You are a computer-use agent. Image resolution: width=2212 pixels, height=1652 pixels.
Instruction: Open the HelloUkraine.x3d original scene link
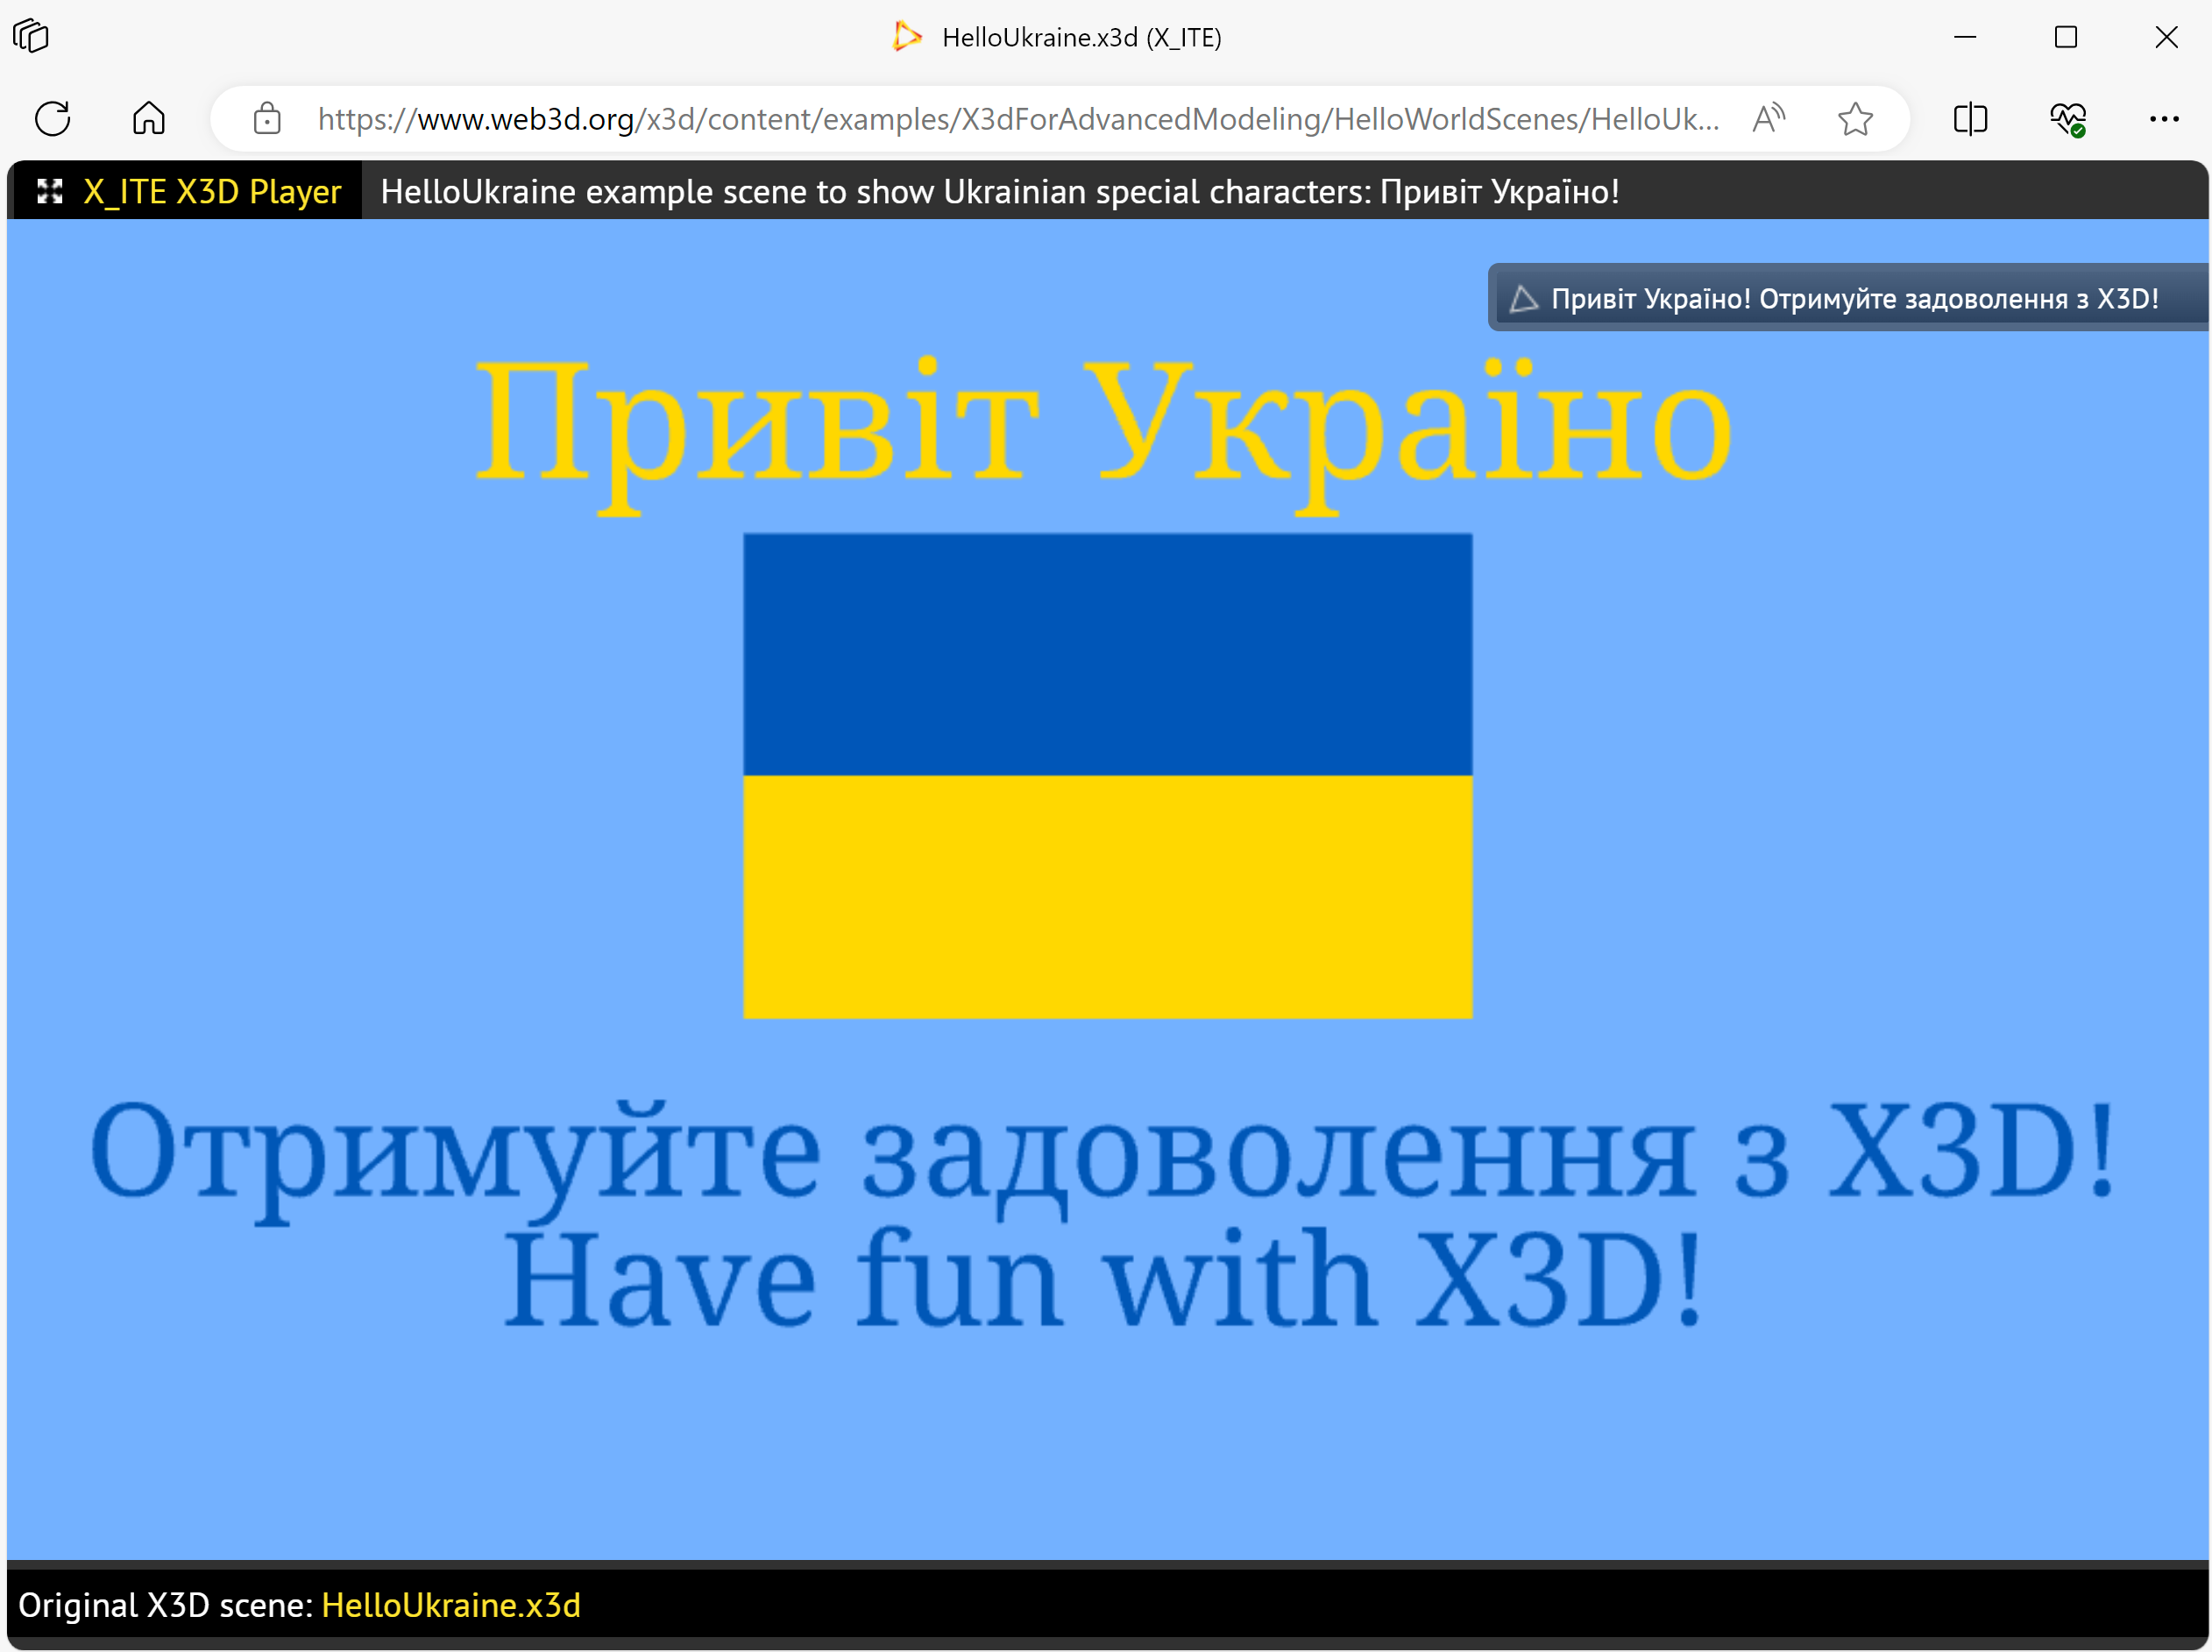coord(450,1605)
